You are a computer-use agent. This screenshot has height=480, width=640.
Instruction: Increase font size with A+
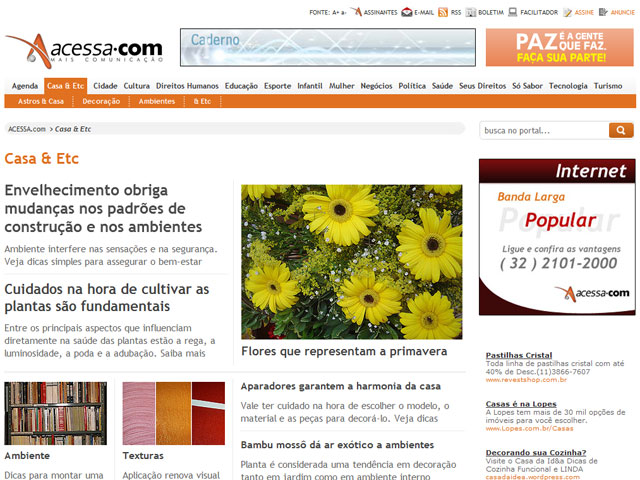tap(339, 13)
